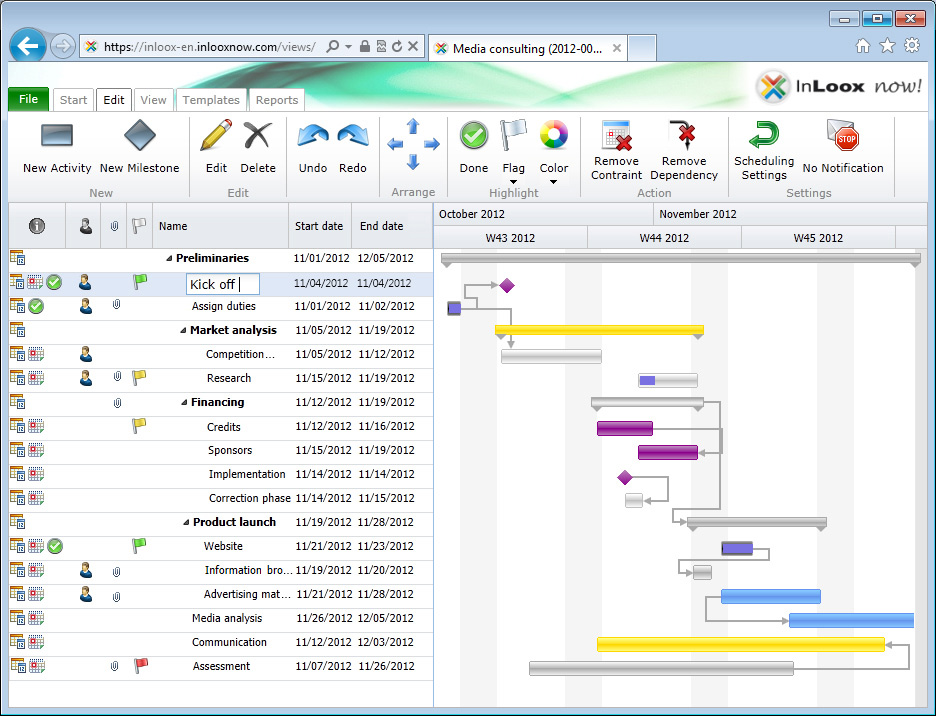936x716 pixels.
Task: Click the browser favorites star
Action: tap(888, 45)
